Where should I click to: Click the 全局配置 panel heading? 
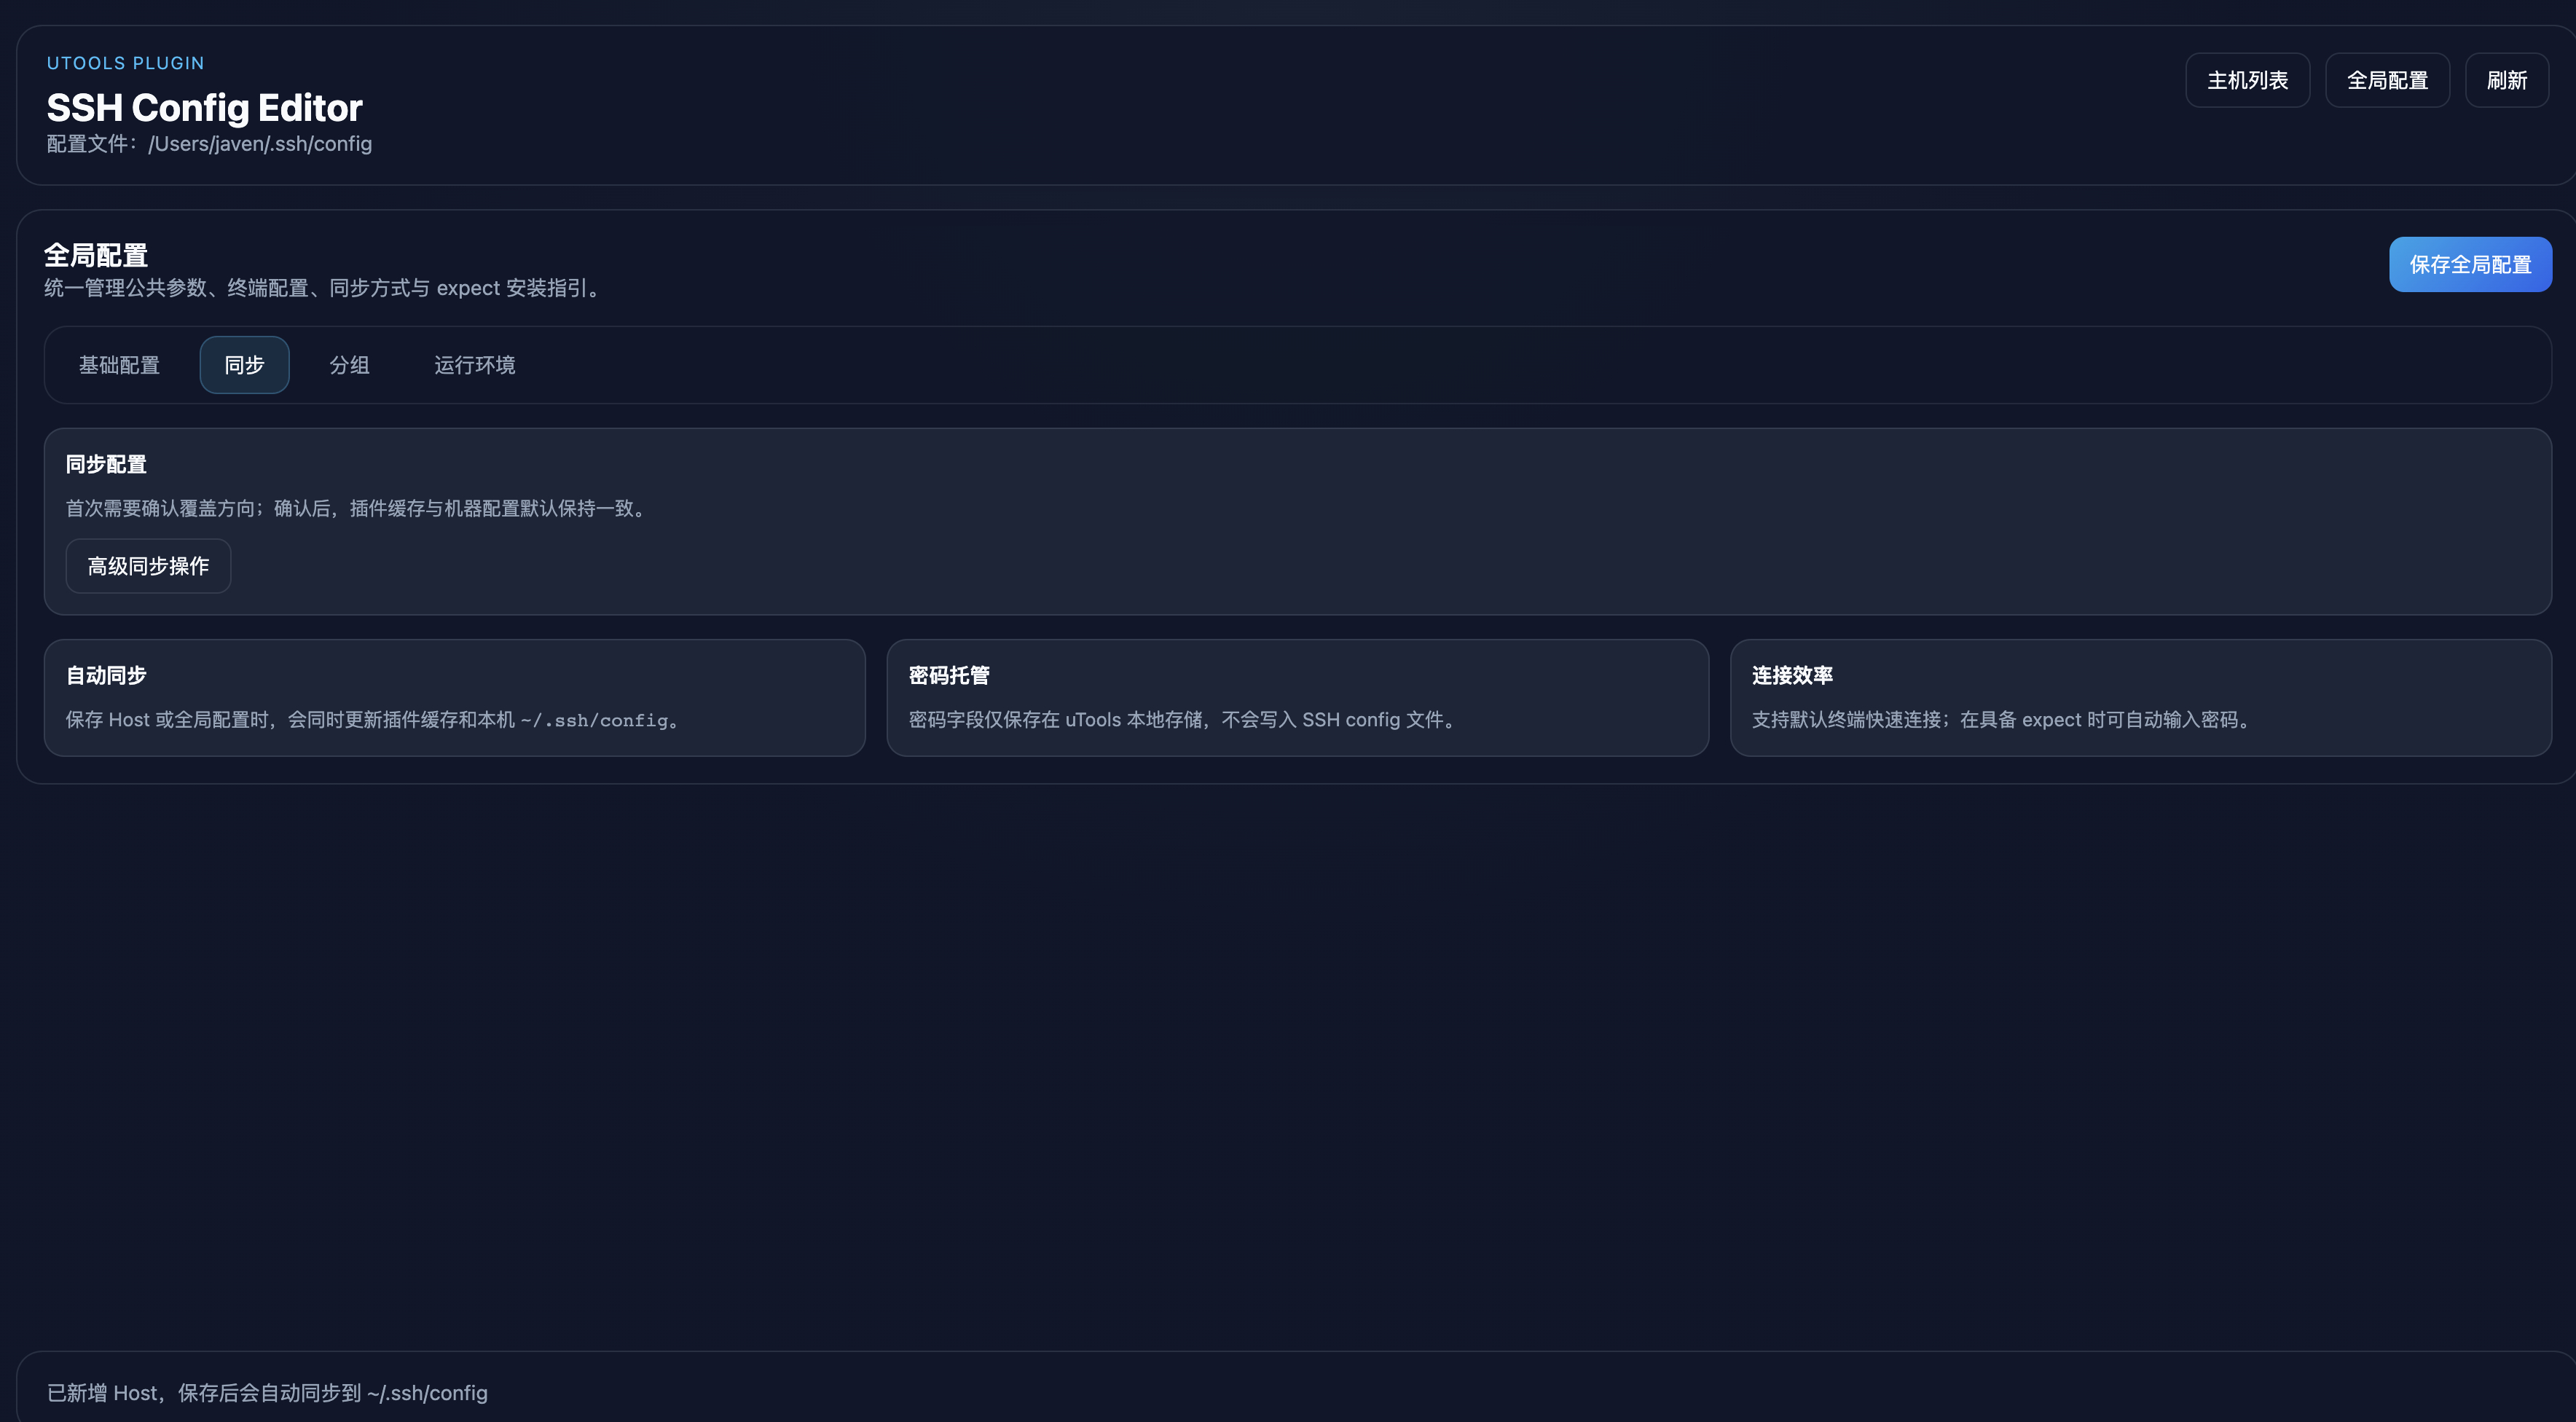tap(96, 255)
